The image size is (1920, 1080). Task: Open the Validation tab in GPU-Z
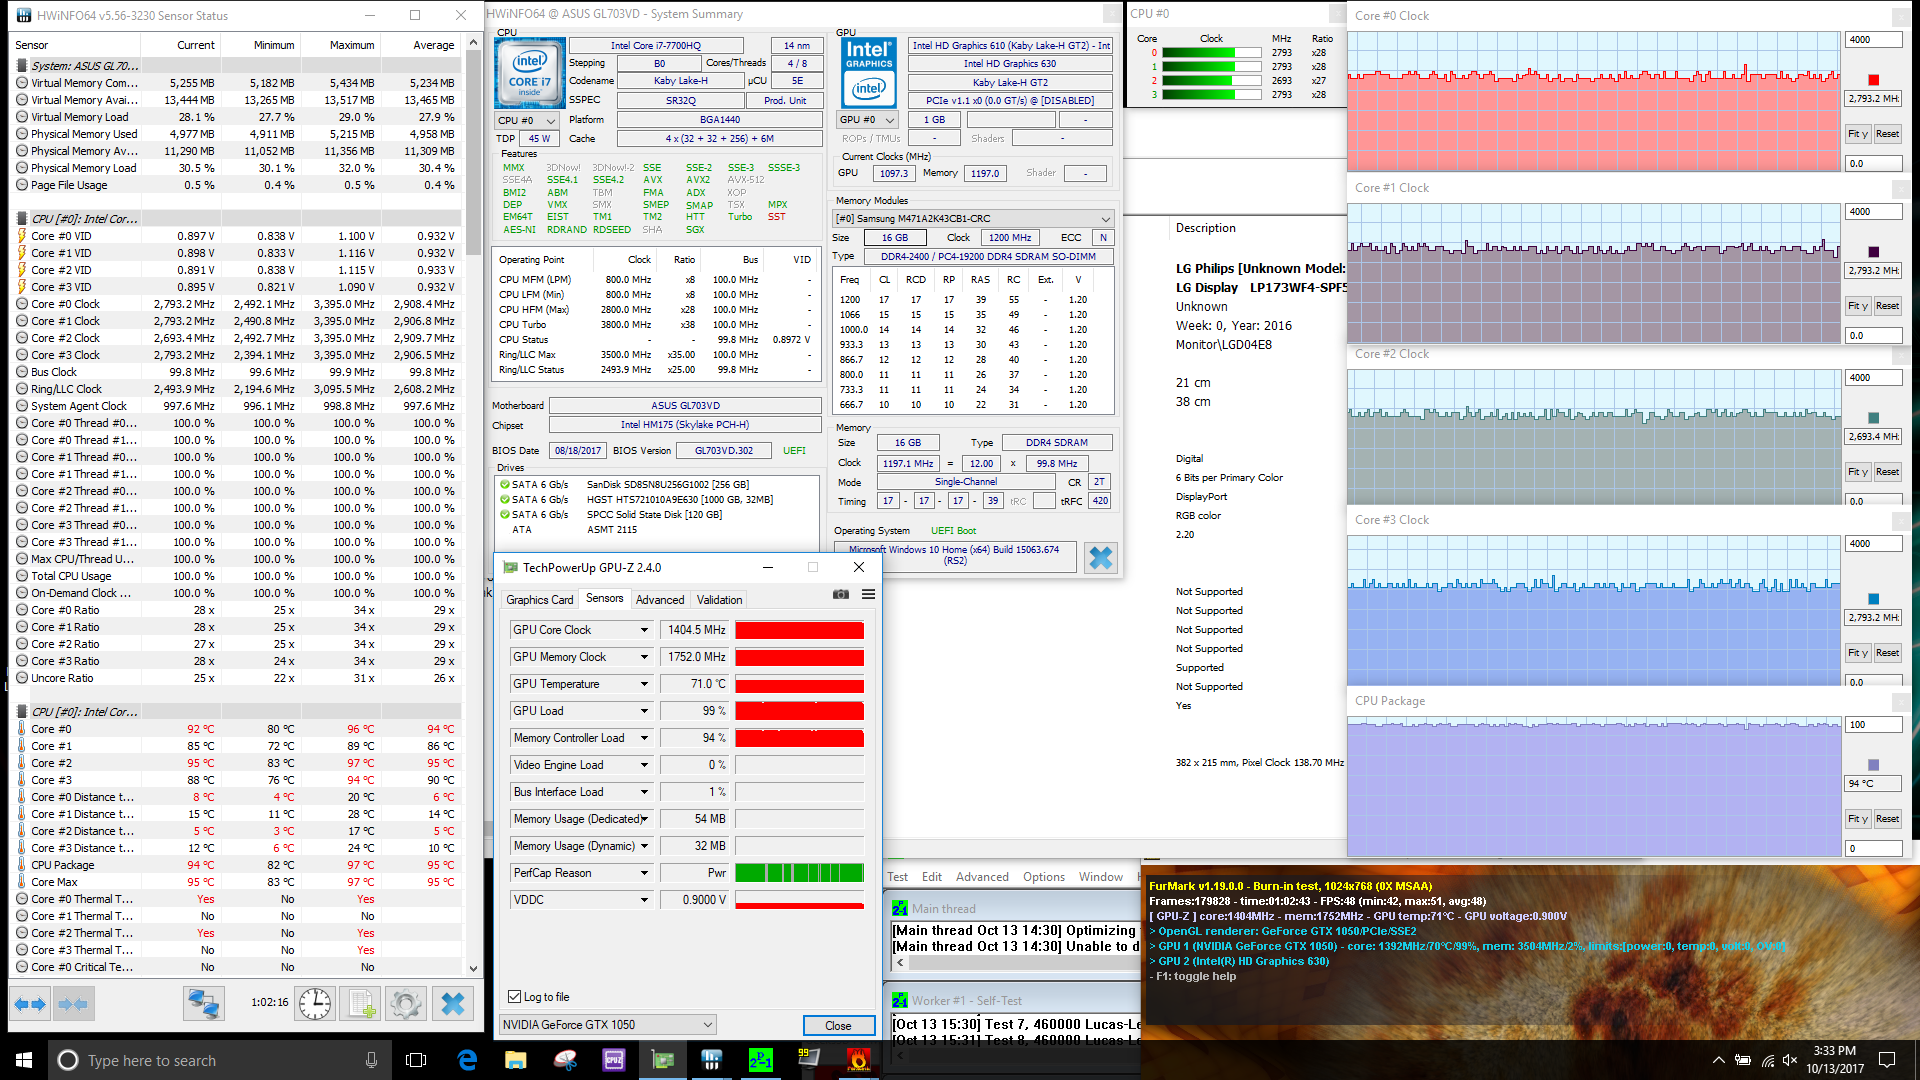point(719,600)
